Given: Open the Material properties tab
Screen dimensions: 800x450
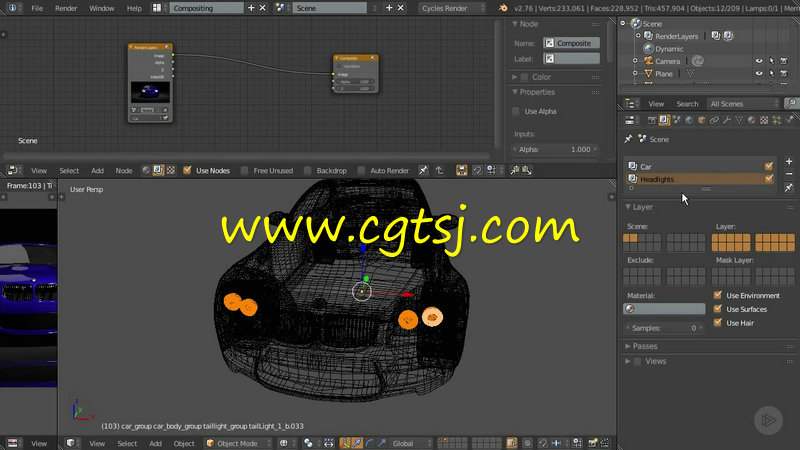Looking at the screenshot, I should point(752,120).
